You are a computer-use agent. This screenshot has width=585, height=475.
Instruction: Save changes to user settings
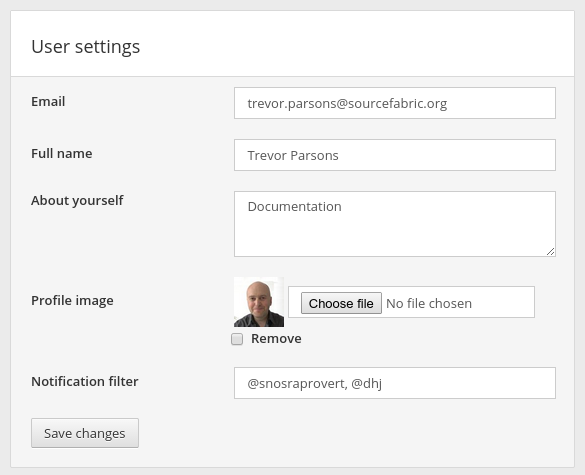[x=85, y=433]
